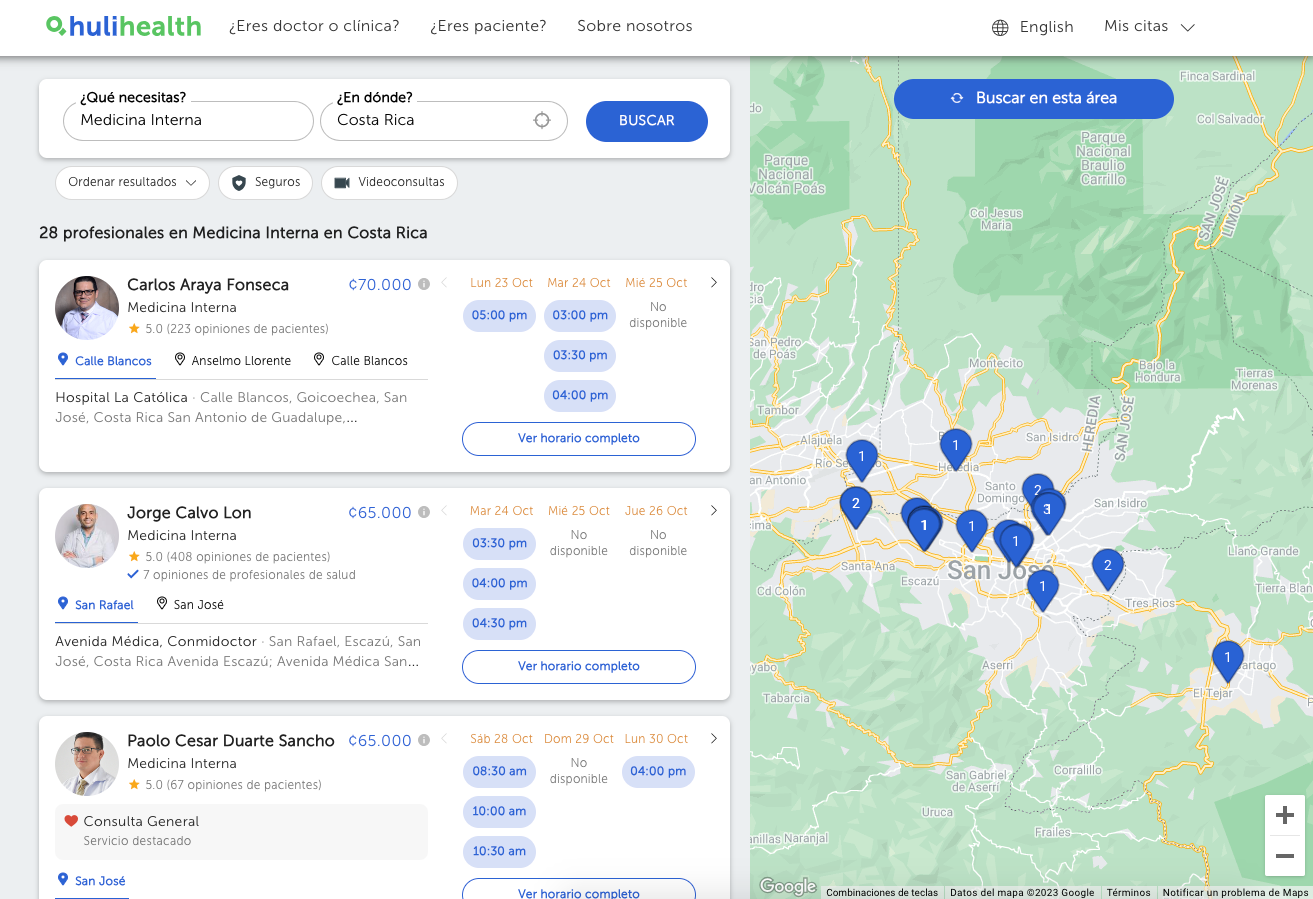
Task: Select the map pin numbered 2 near Tres Rios
Action: tap(1107, 569)
